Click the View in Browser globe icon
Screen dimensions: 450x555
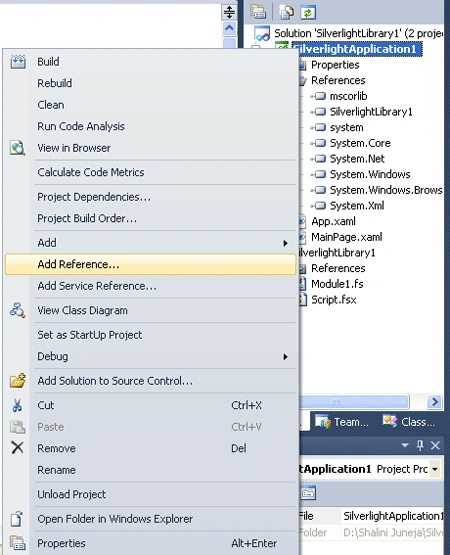pyautogui.click(x=17, y=148)
